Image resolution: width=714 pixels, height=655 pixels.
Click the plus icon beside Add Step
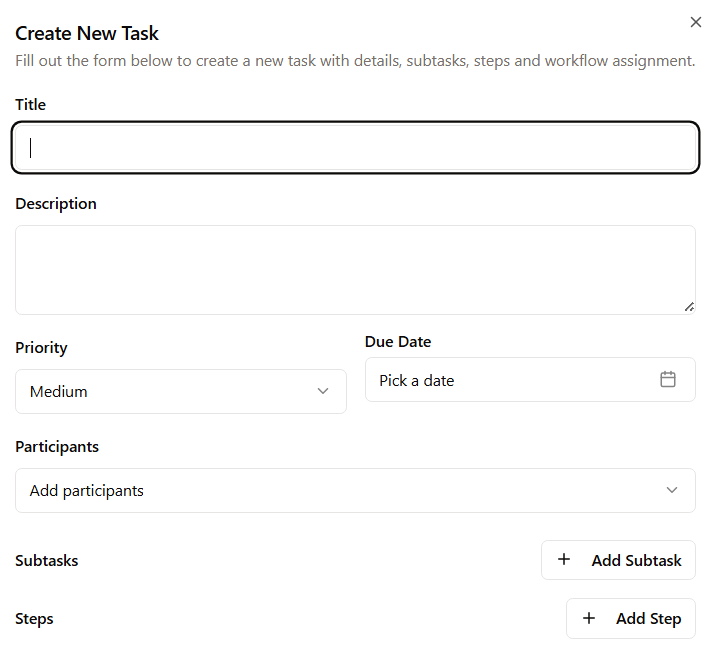[x=589, y=618]
